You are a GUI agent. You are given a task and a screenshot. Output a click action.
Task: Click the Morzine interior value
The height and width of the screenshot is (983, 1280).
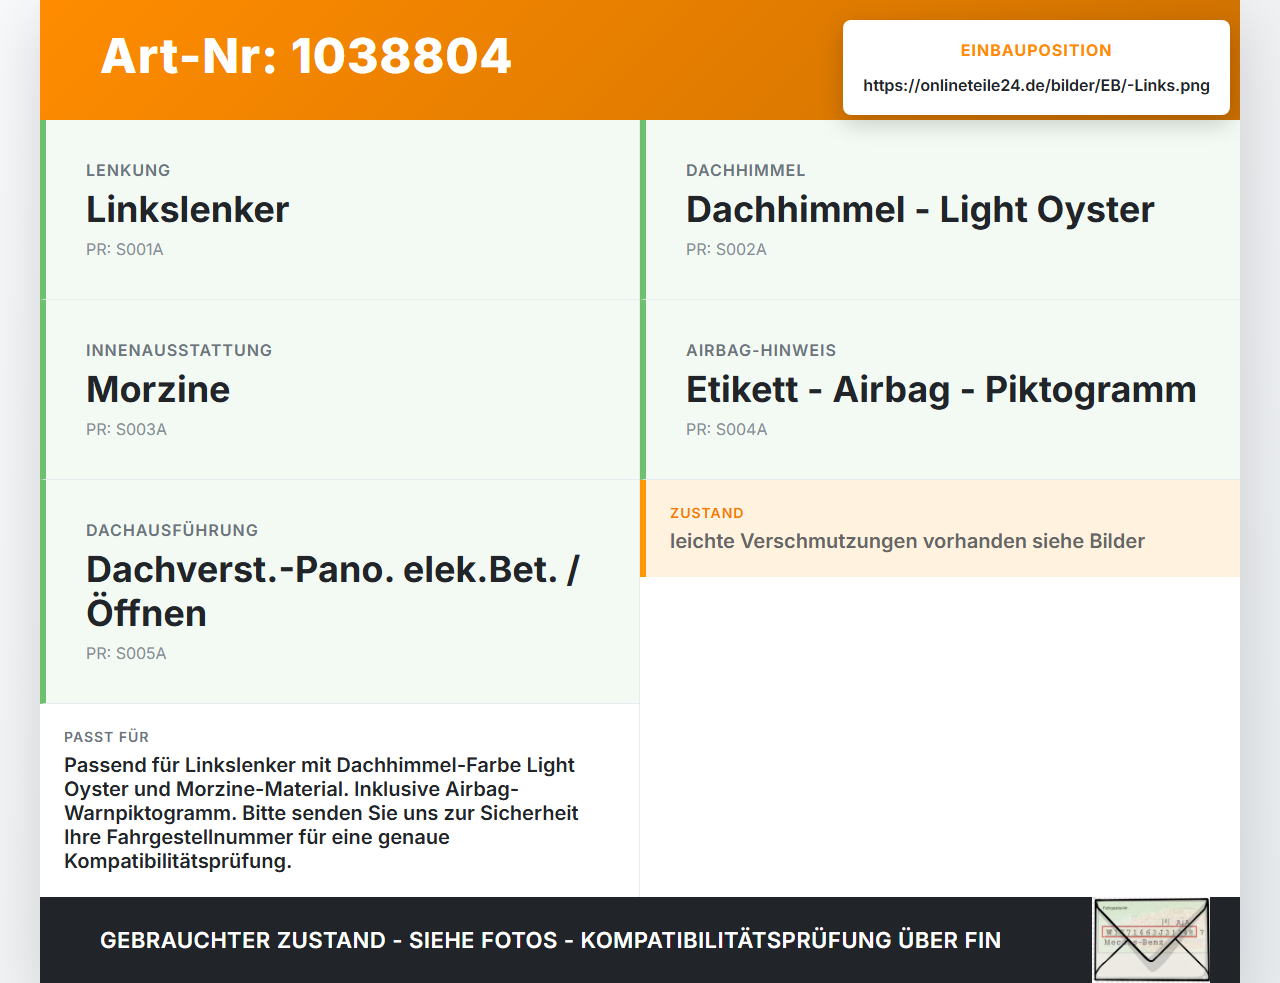click(158, 389)
